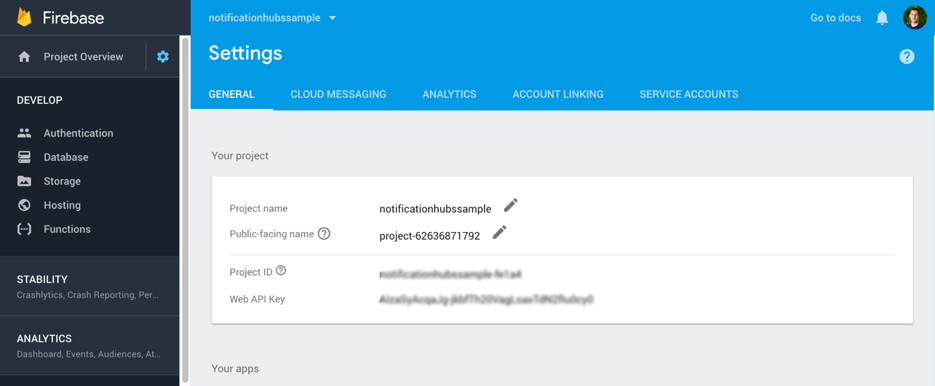The image size is (935, 386).
Task: Click help icon beside Public-facing name
Action: coord(324,234)
